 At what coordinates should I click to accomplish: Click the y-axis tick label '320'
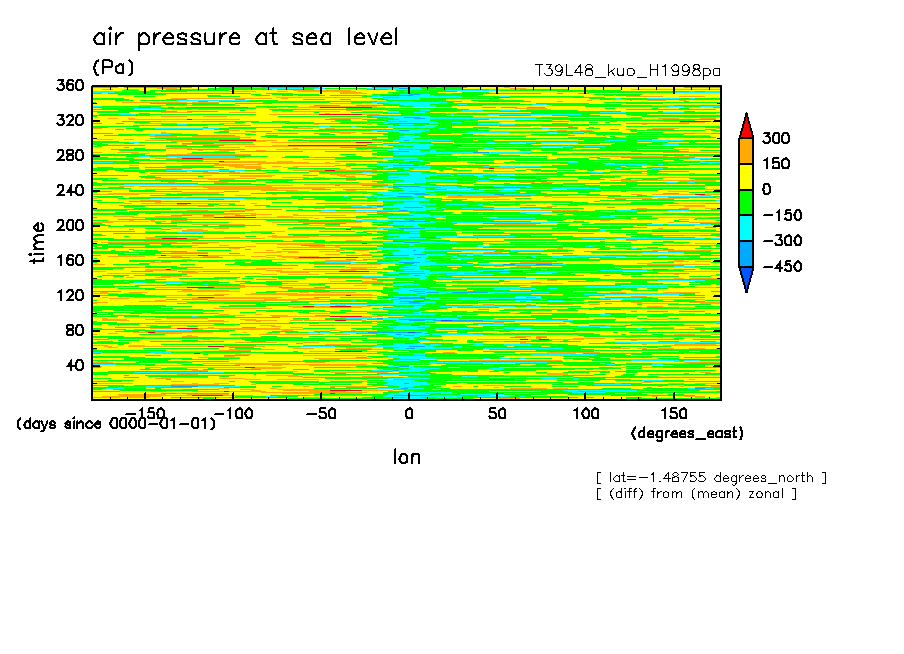click(70, 121)
